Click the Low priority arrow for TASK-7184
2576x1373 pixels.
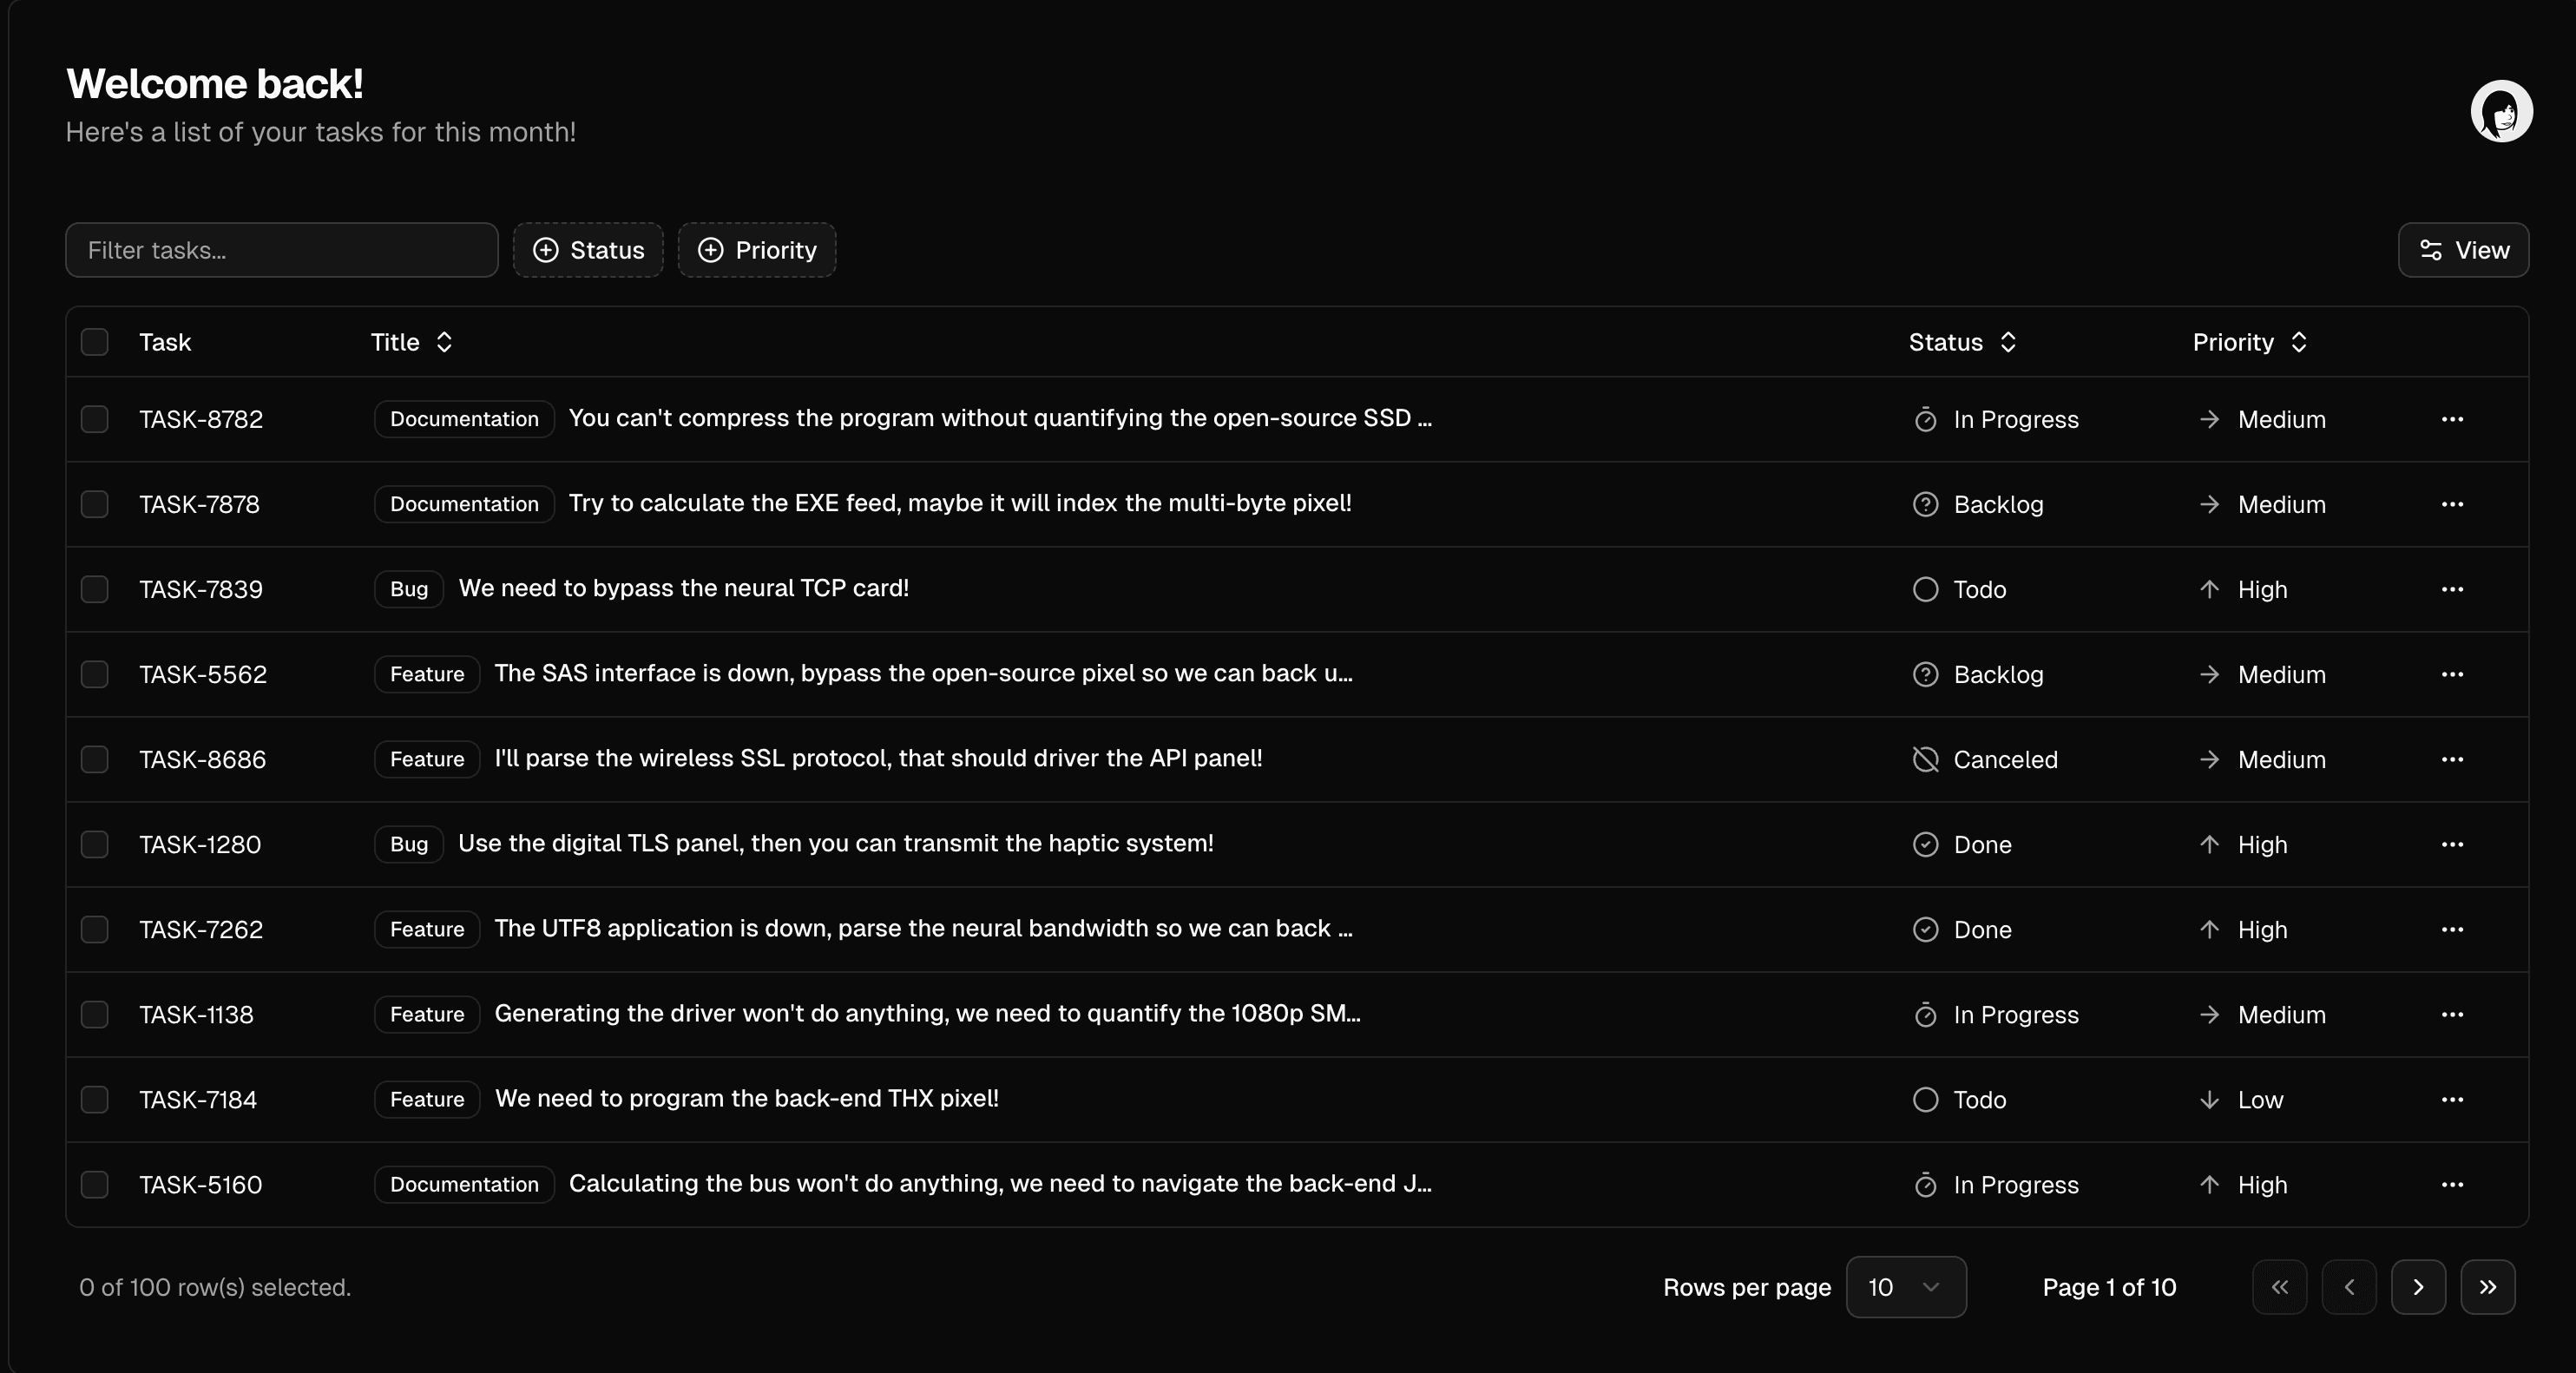coord(2209,1099)
